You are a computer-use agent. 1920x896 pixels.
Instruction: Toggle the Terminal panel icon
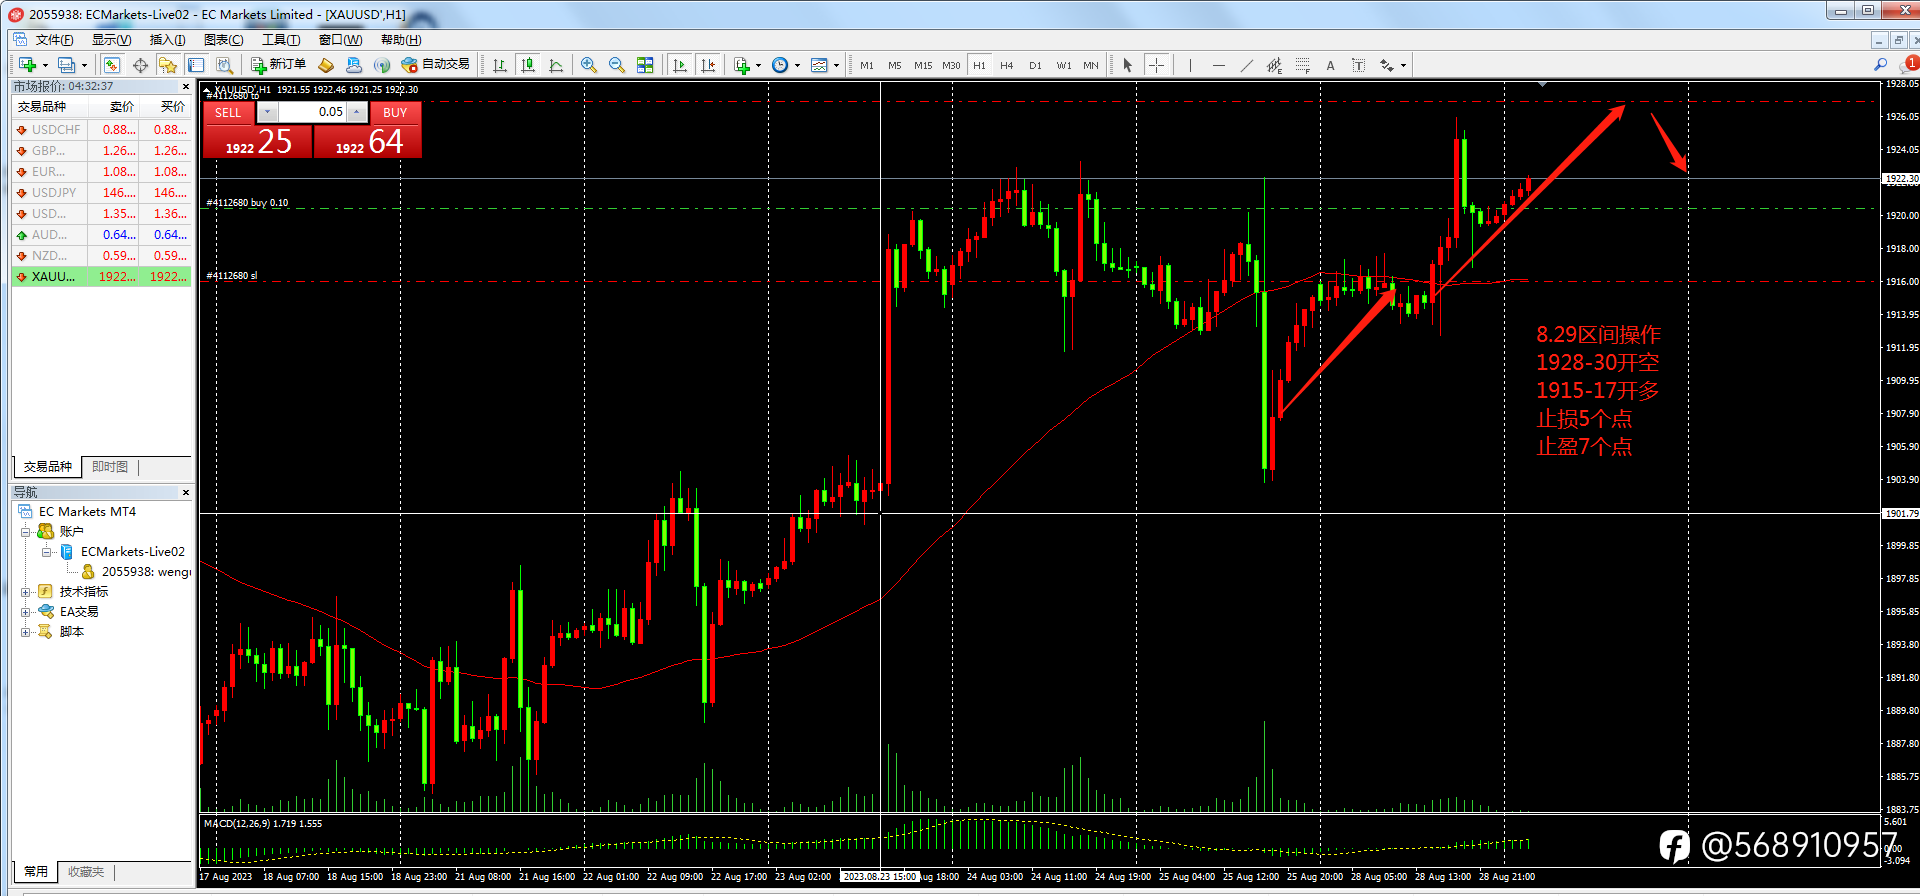point(196,65)
